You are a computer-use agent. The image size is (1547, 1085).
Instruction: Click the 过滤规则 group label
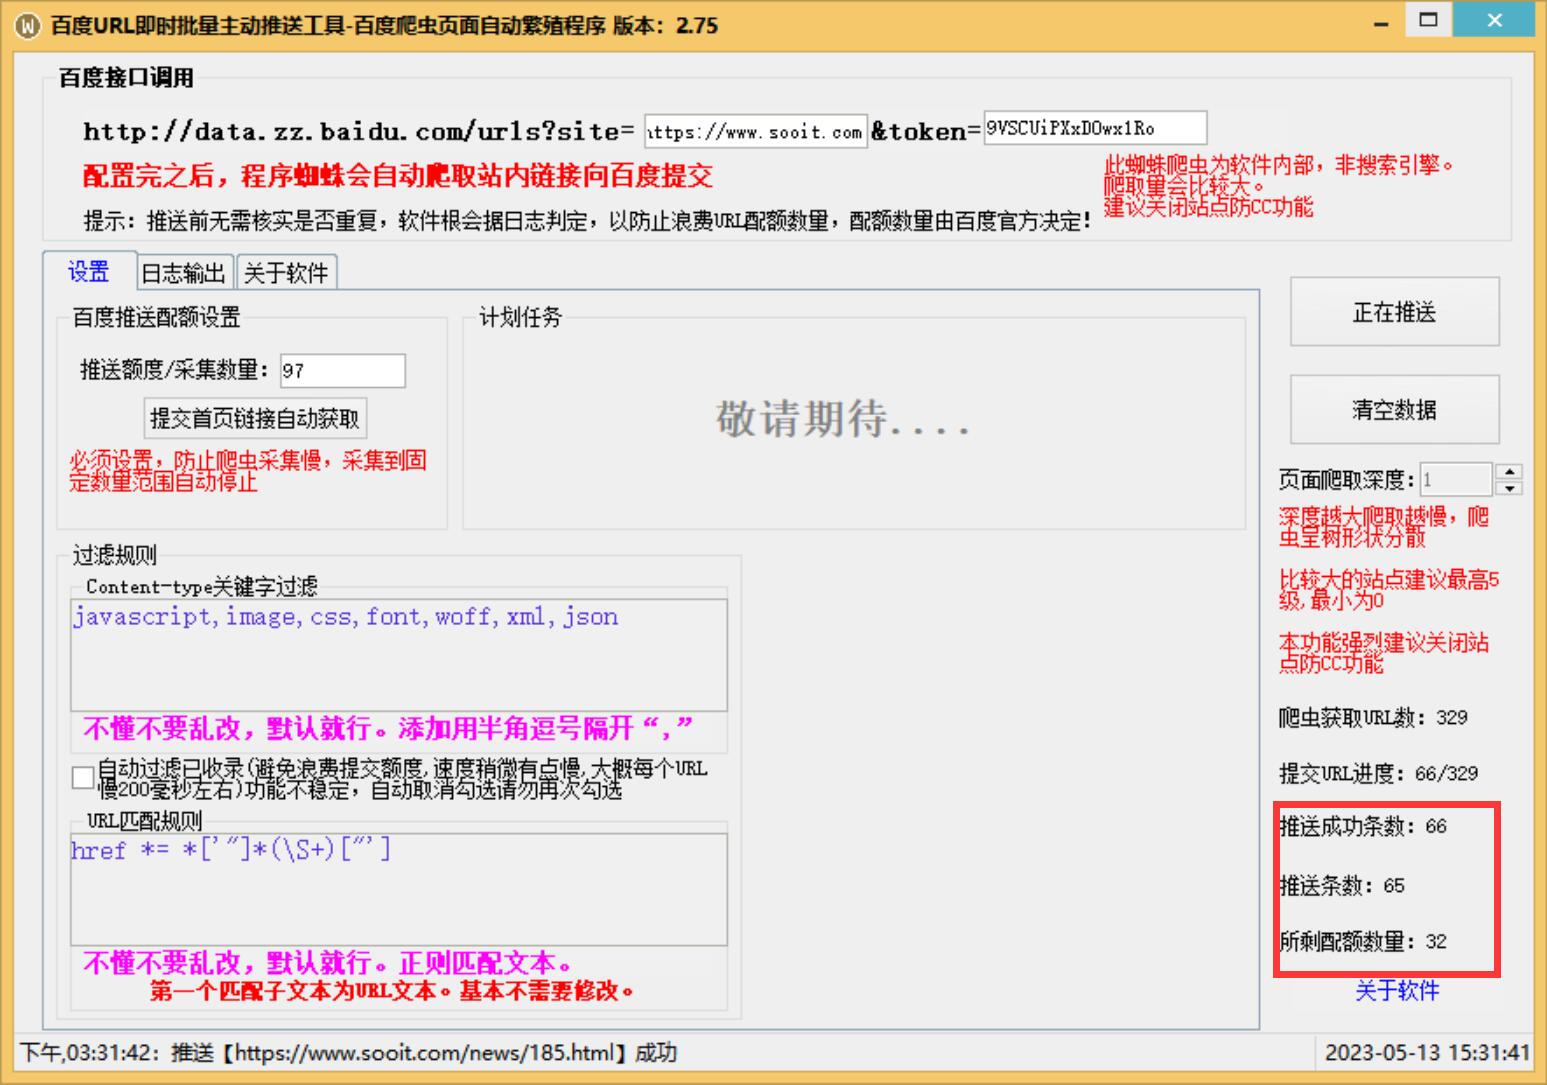coord(115,556)
